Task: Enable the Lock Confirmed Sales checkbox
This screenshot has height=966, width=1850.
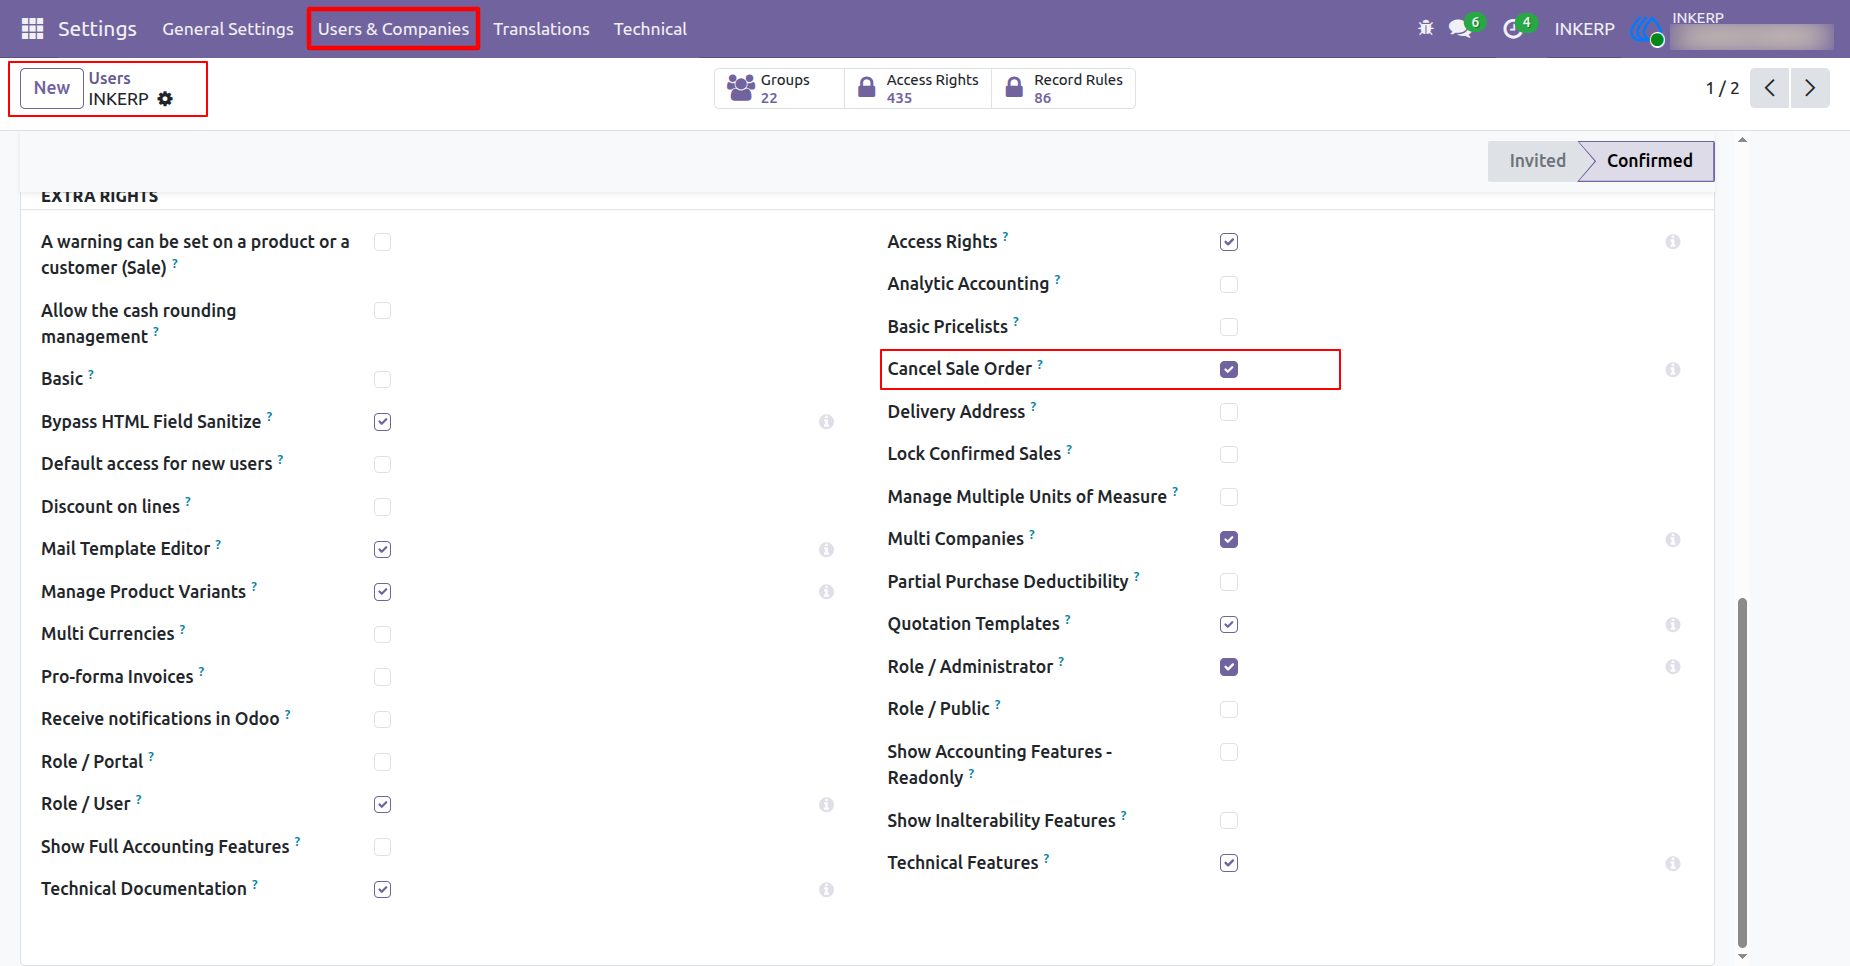Action: pyautogui.click(x=1229, y=455)
